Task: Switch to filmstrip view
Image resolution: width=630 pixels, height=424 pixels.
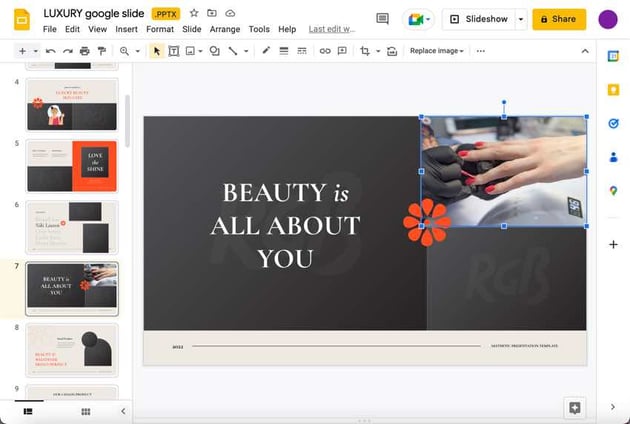Action: [27, 411]
